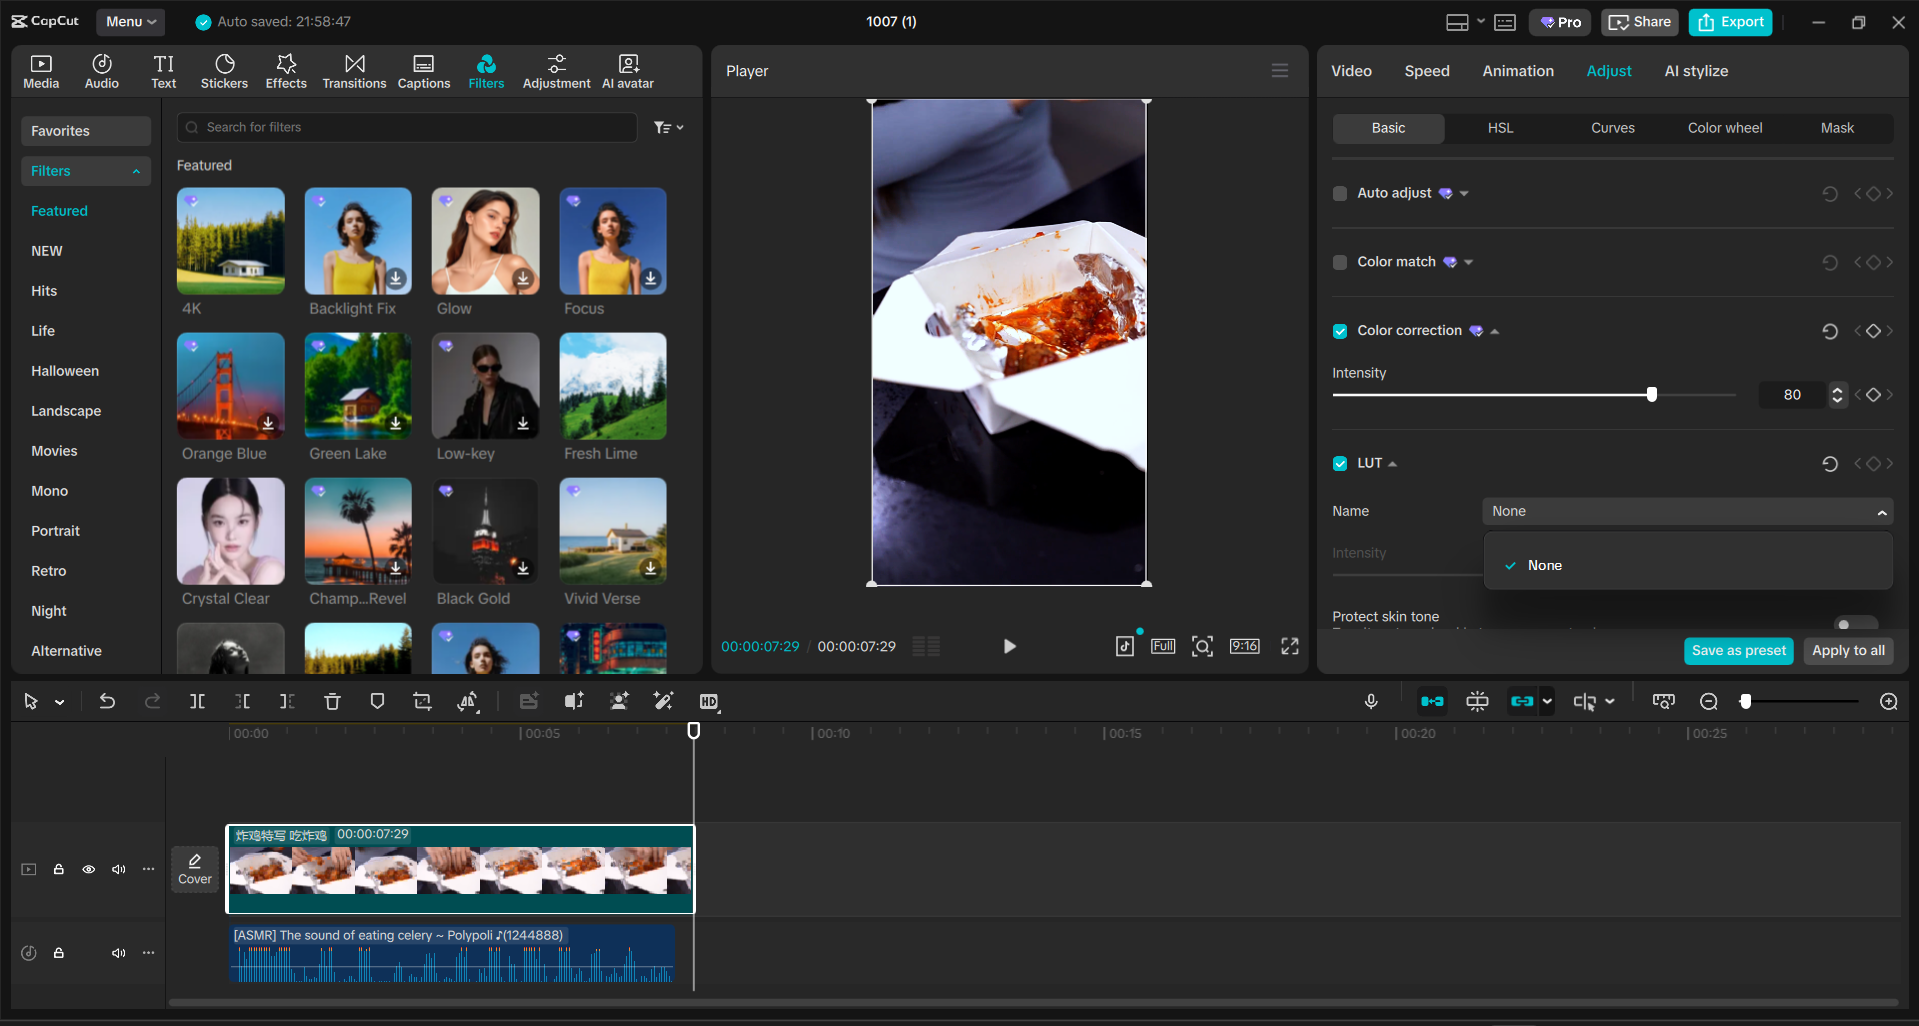Click the Record voiceover microphone icon
1919x1026 pixels.
click(1370, 701)
